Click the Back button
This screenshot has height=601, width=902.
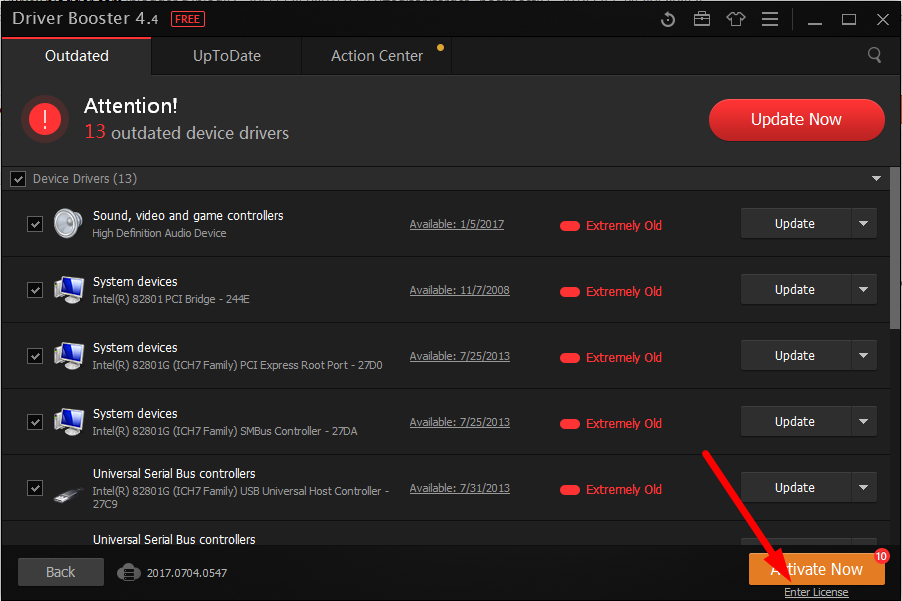pyautogui.click(x=61, y=572)
